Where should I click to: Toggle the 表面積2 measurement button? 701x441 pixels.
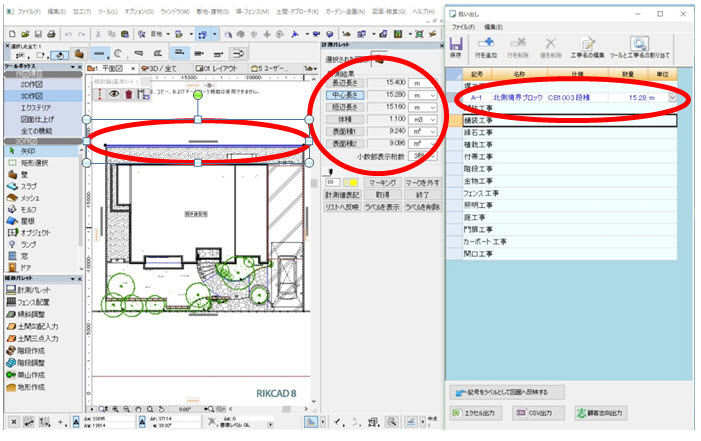click(345, 144)
